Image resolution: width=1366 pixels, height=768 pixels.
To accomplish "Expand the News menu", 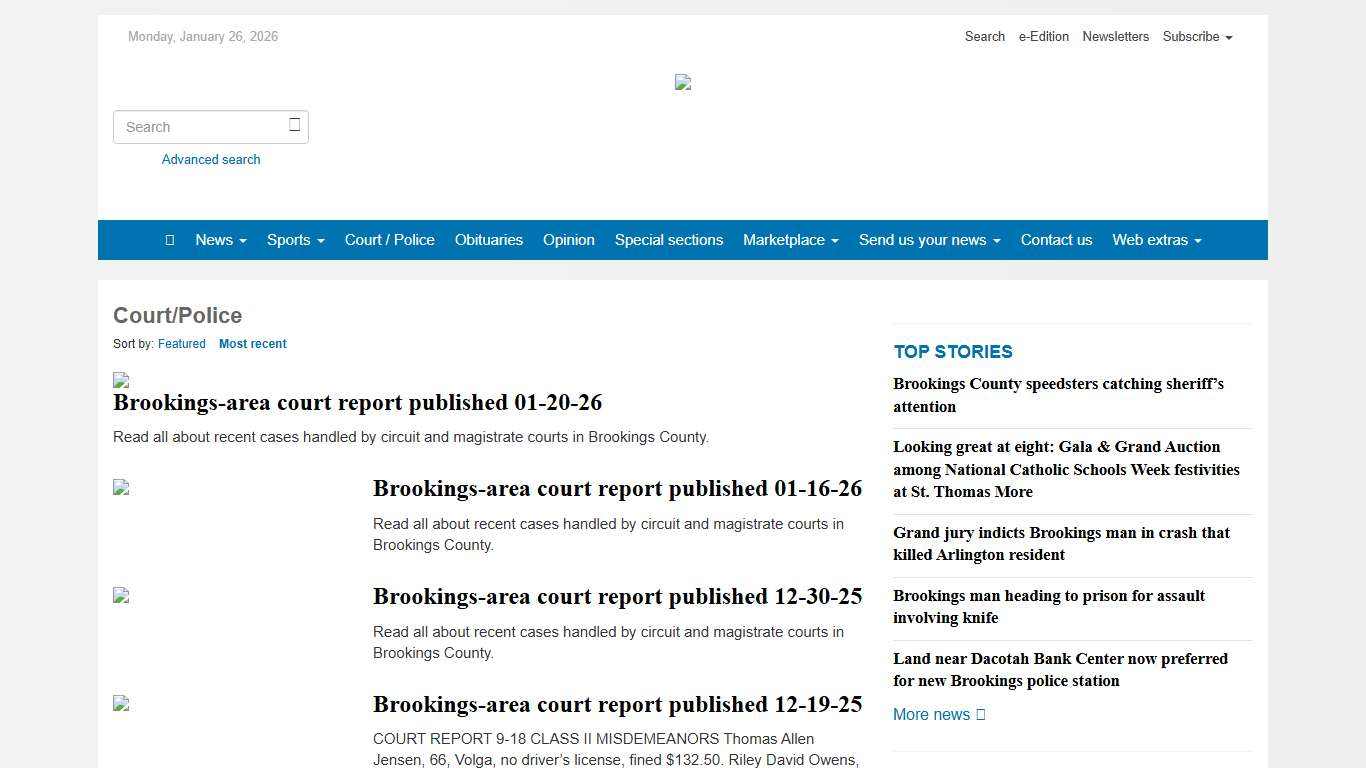I will [x=220, y=240].
